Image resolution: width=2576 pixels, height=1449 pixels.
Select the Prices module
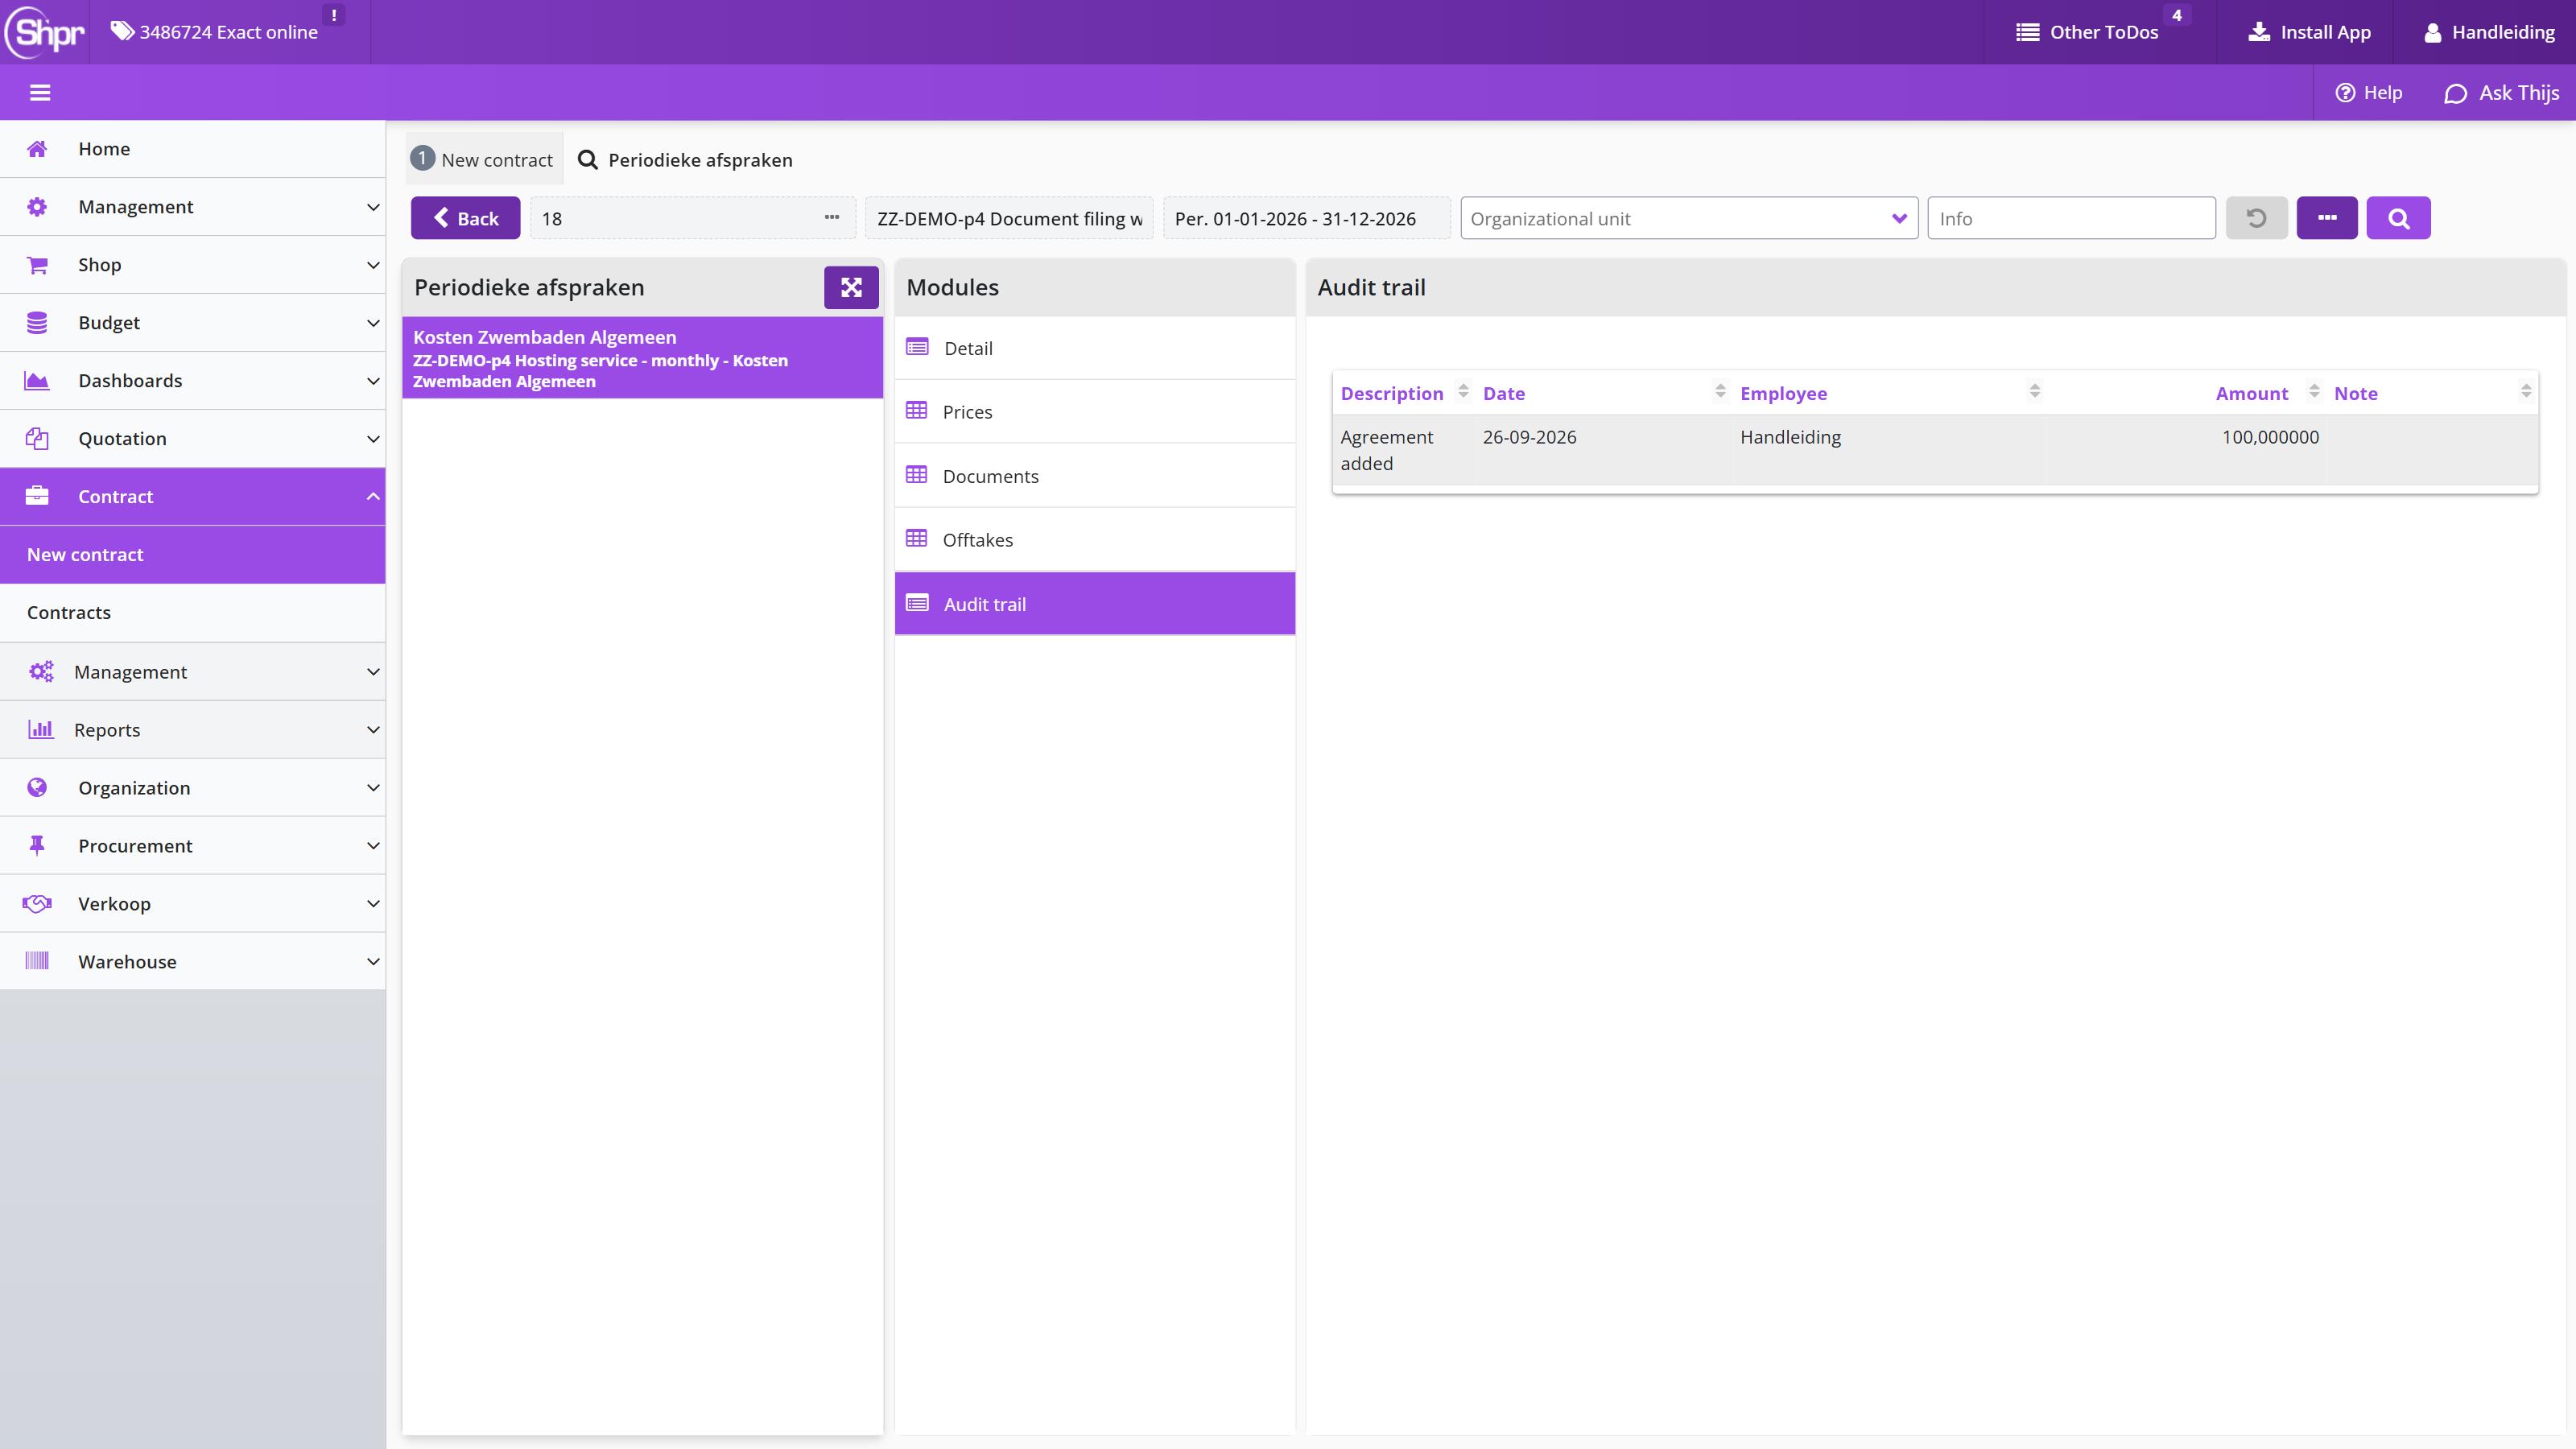1095,412
